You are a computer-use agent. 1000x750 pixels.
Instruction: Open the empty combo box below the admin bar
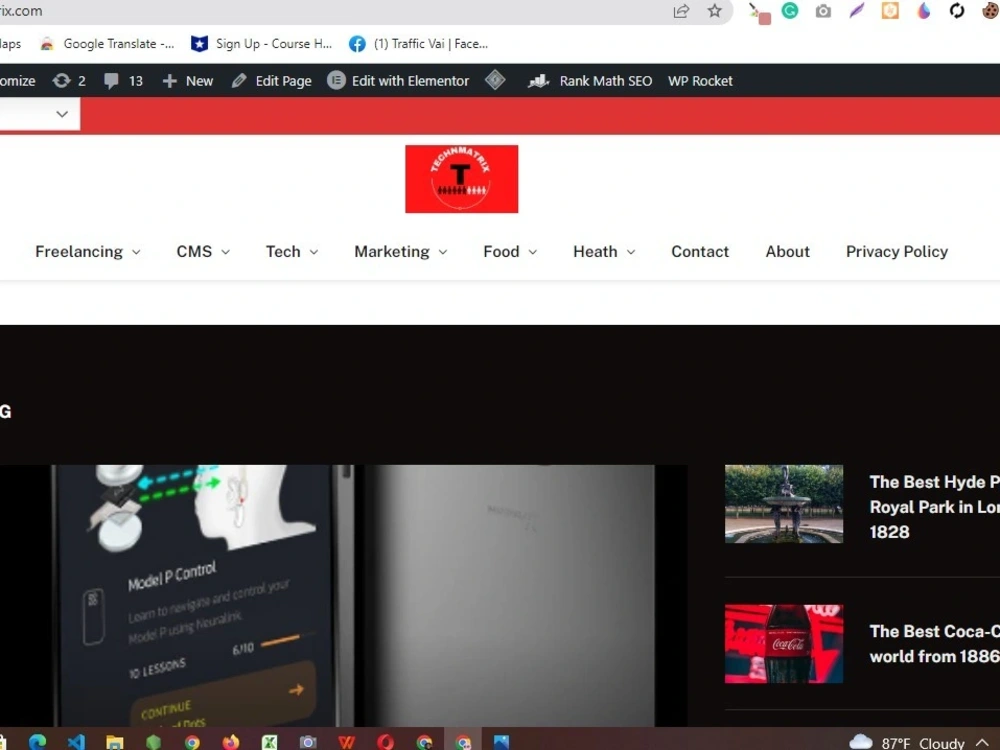40,113
